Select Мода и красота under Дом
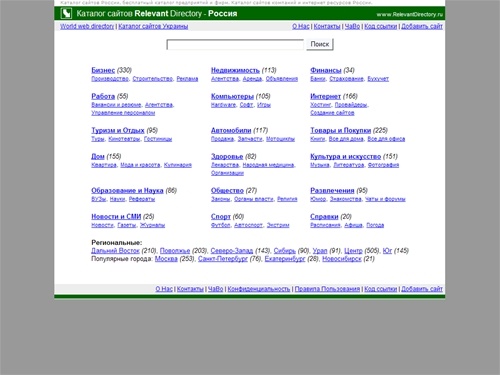This screenshot has width=500, height=375. point(140,165)
